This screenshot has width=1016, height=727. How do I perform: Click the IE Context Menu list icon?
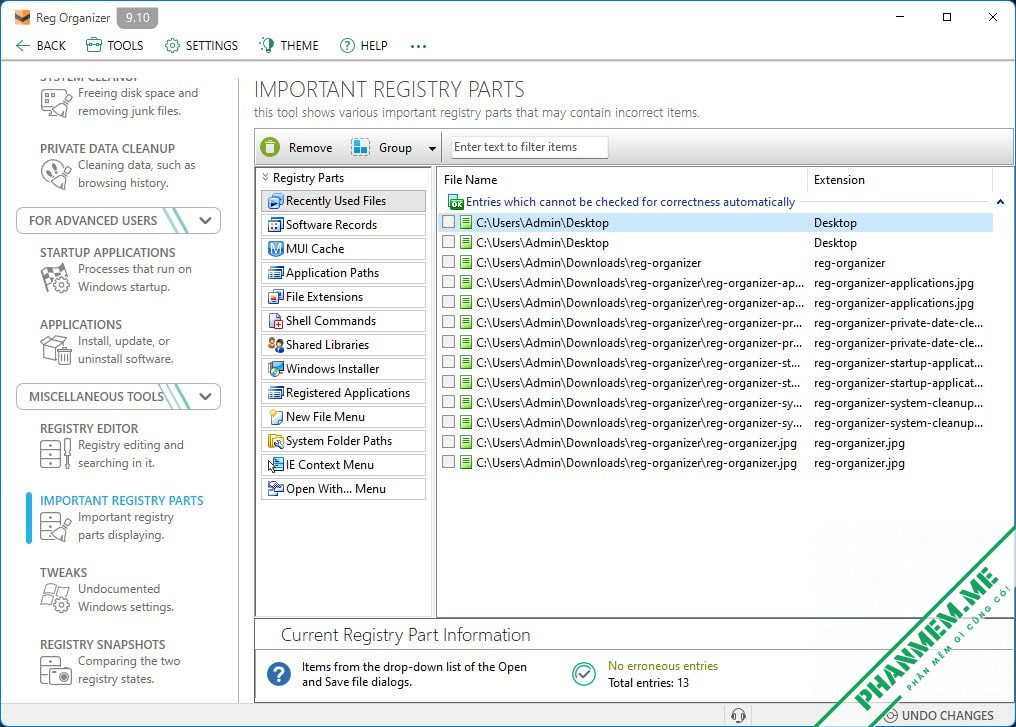tap(275, 465)
